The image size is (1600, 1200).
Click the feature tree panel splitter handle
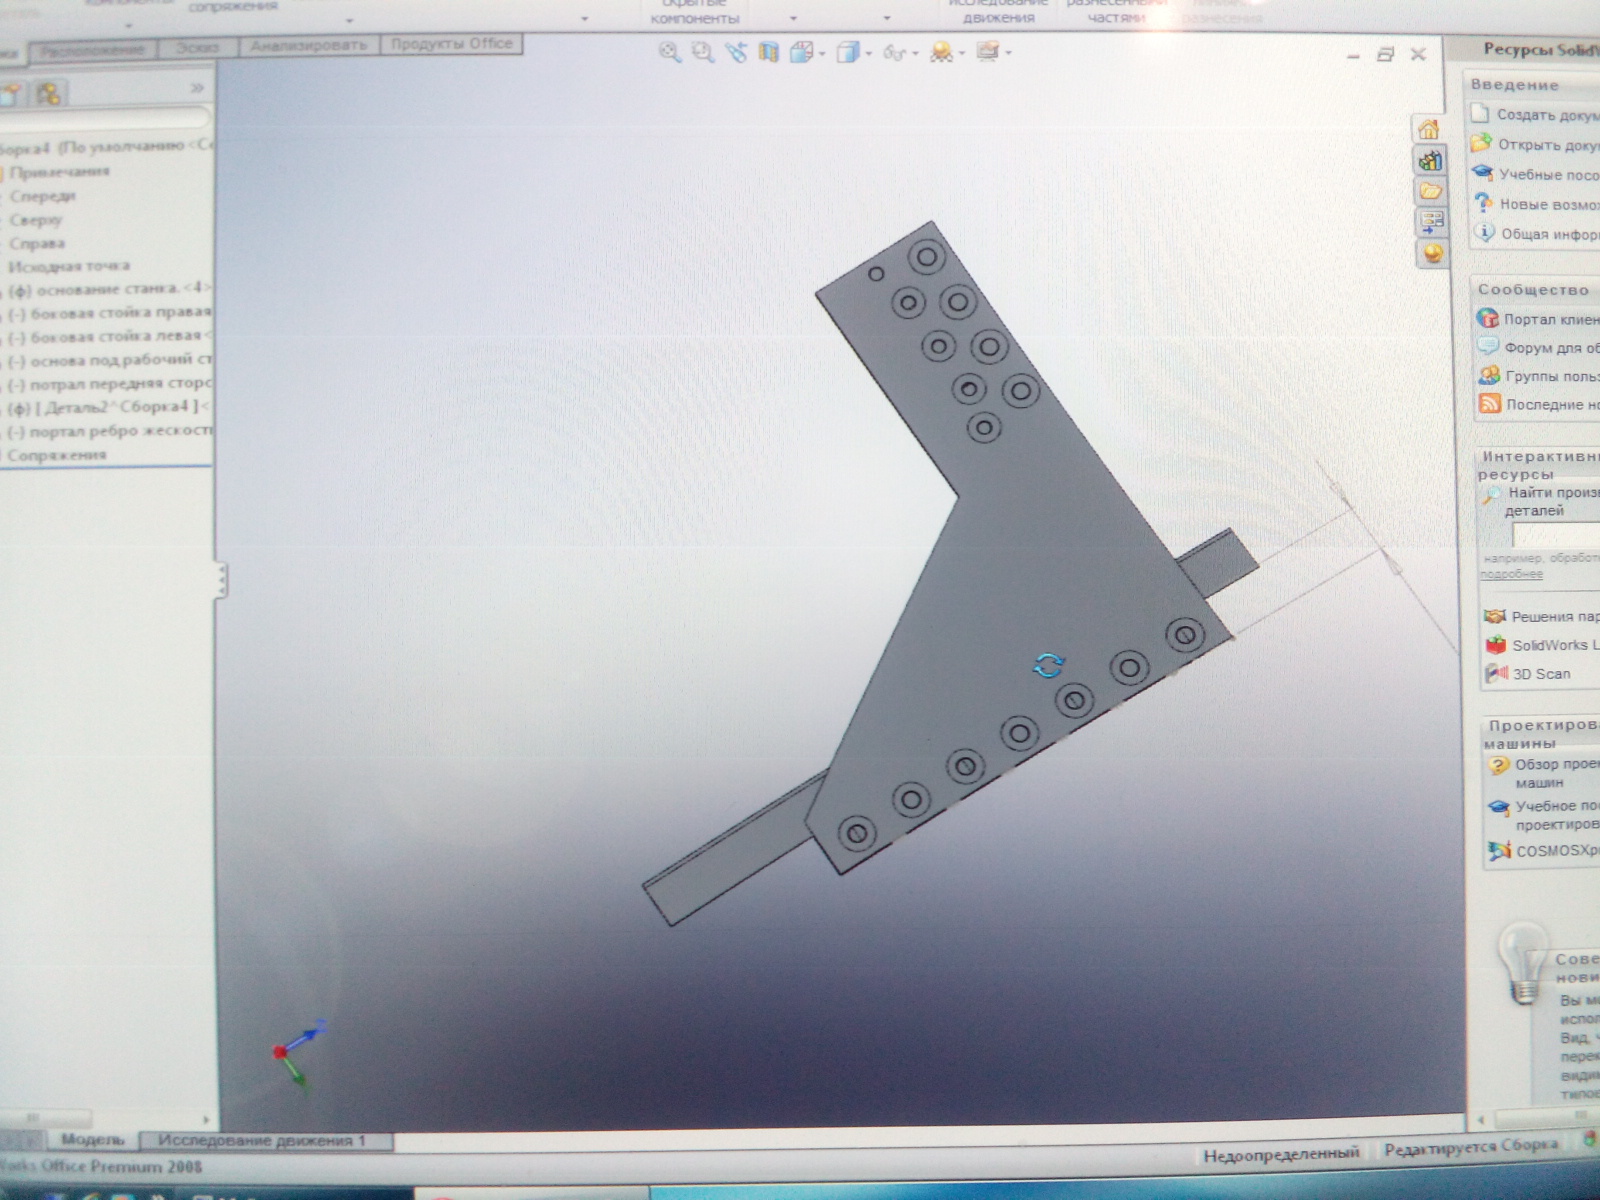221,580
